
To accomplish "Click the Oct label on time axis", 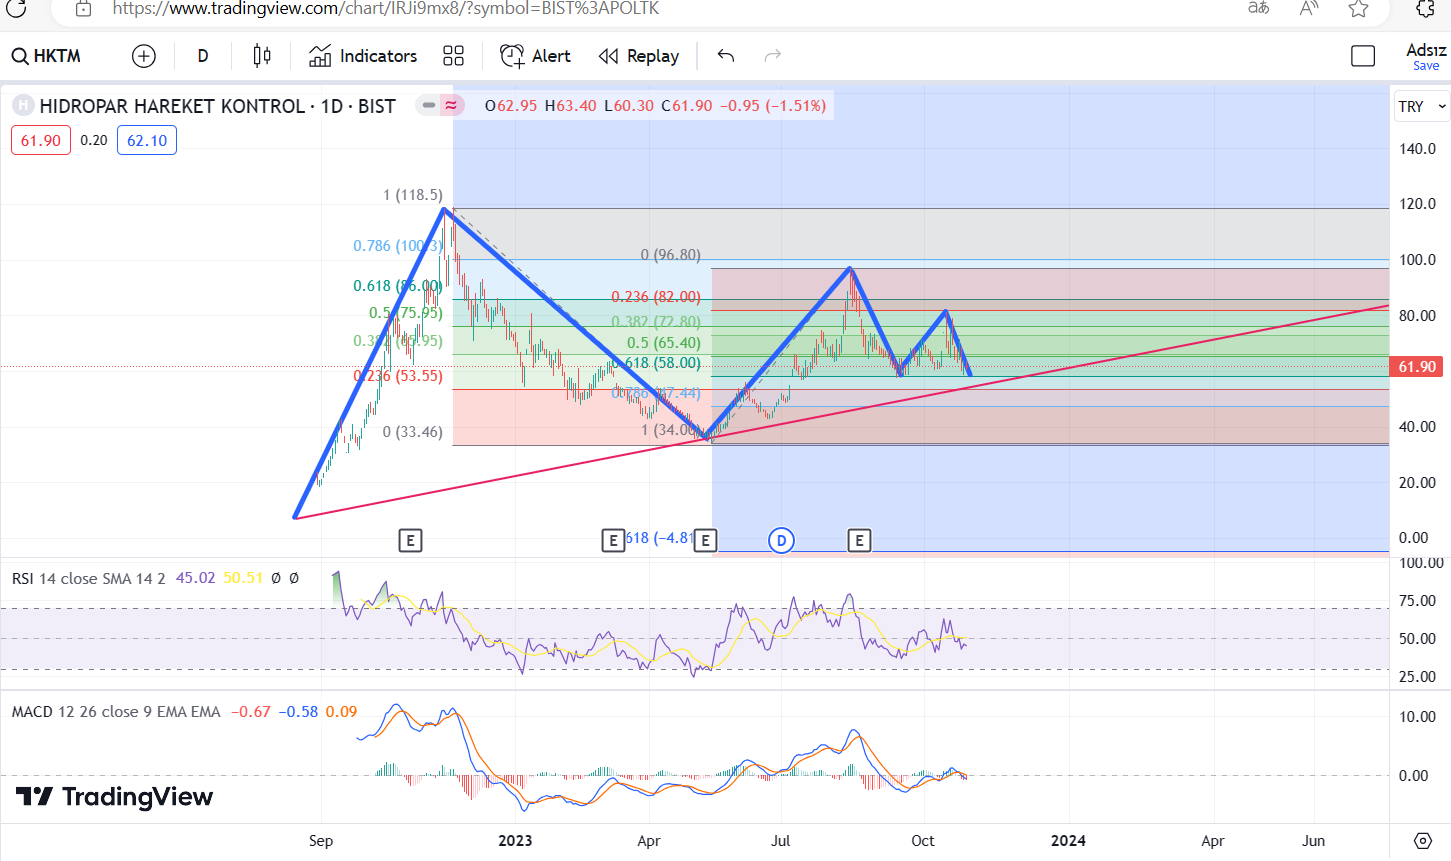I will [922, 841].
